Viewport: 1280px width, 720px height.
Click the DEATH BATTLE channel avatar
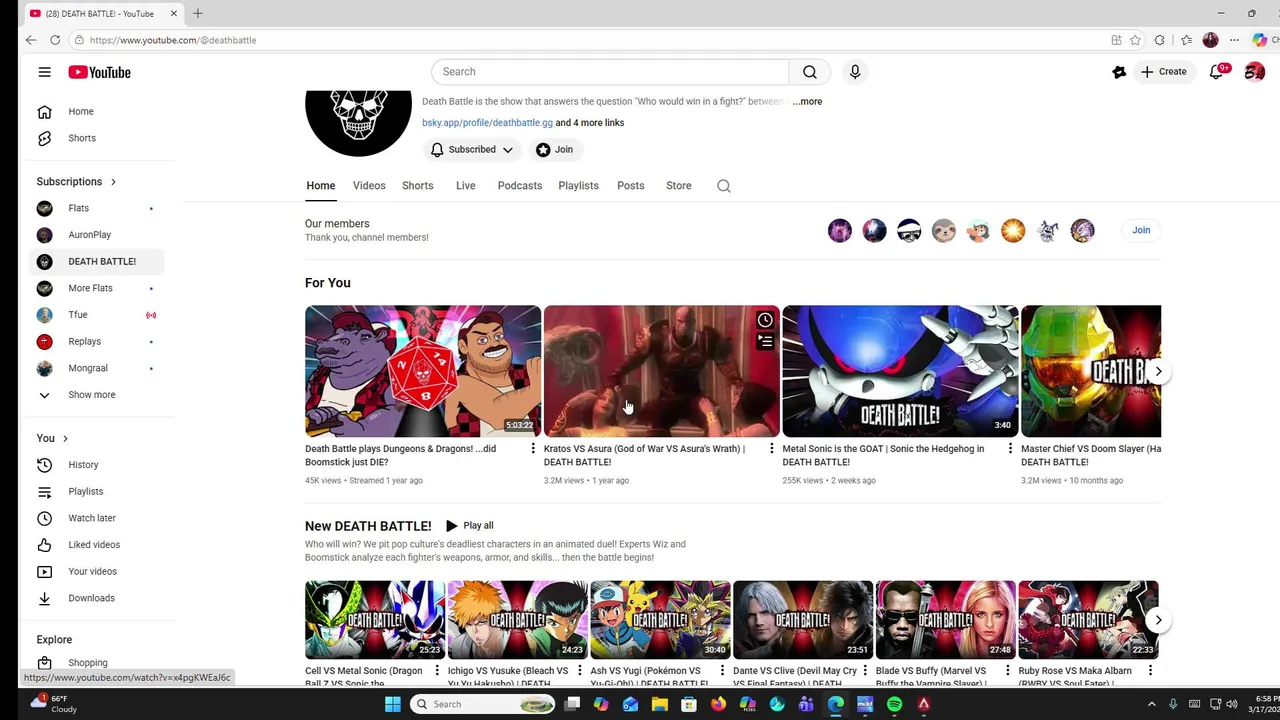[358, 123]
